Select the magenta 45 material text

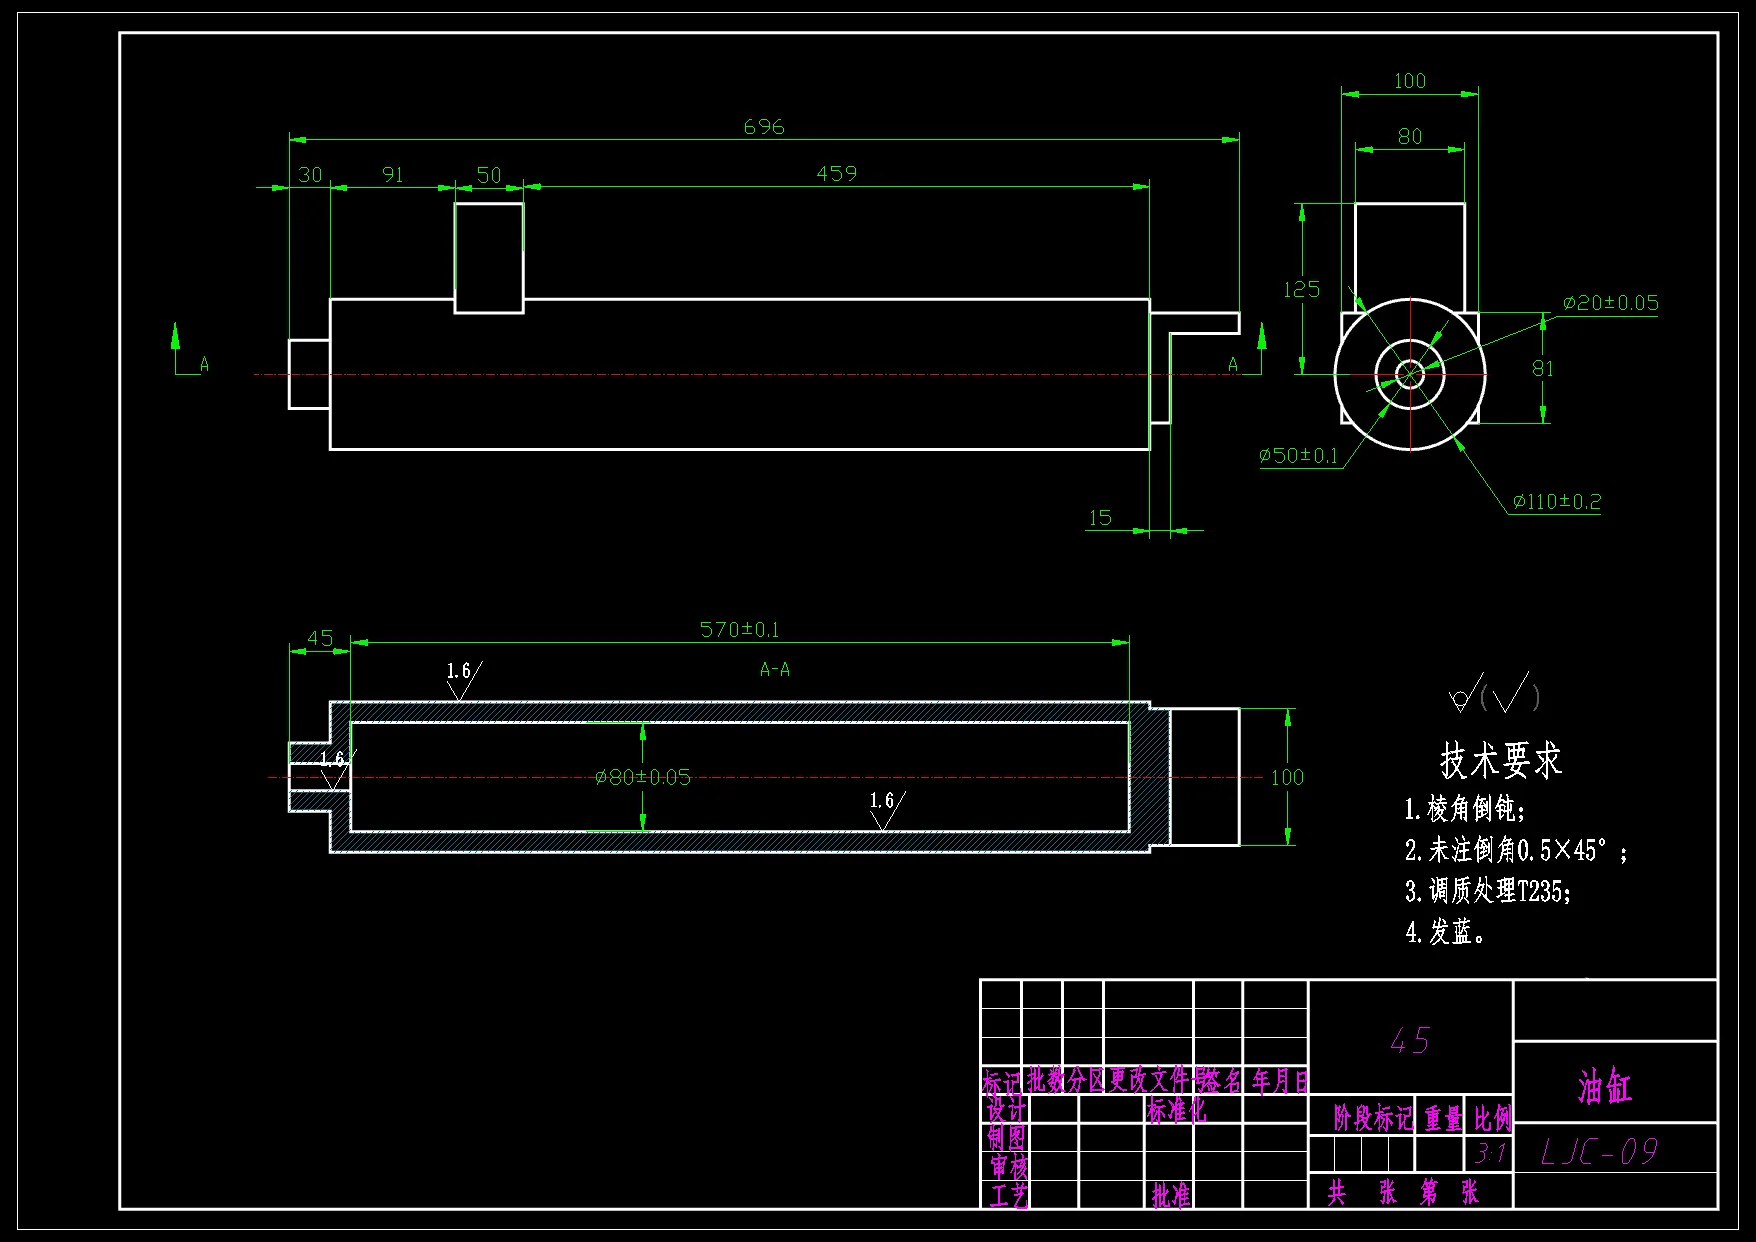[x=1410, y=1042]
